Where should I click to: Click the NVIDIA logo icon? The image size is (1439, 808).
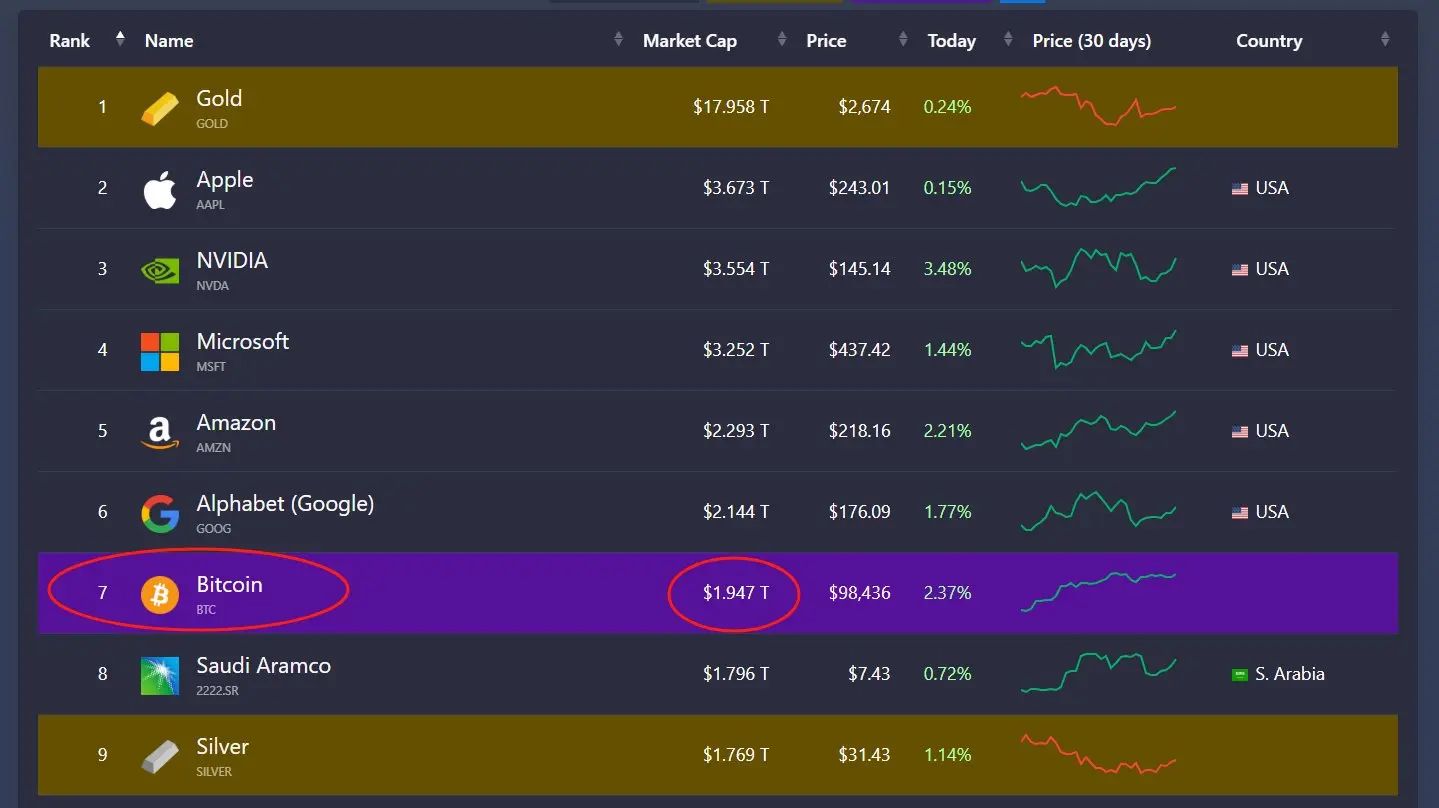pos(160,270)
